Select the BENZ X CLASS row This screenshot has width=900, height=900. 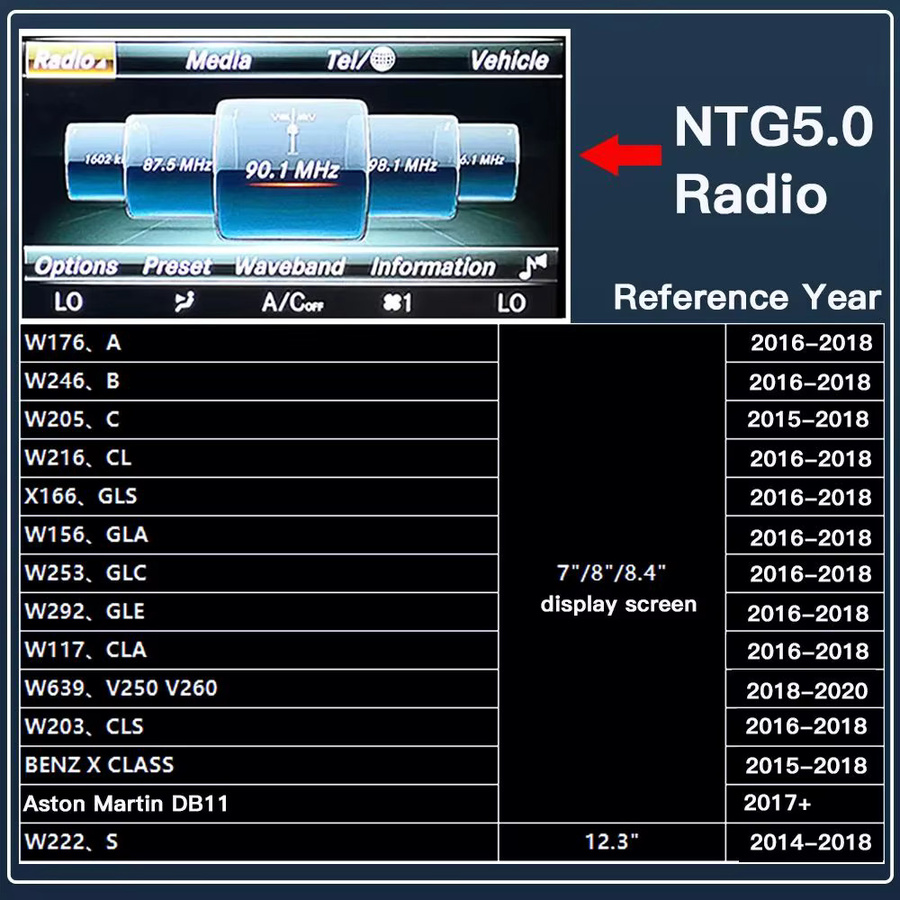pyautogui.click(x=259, y=766)
